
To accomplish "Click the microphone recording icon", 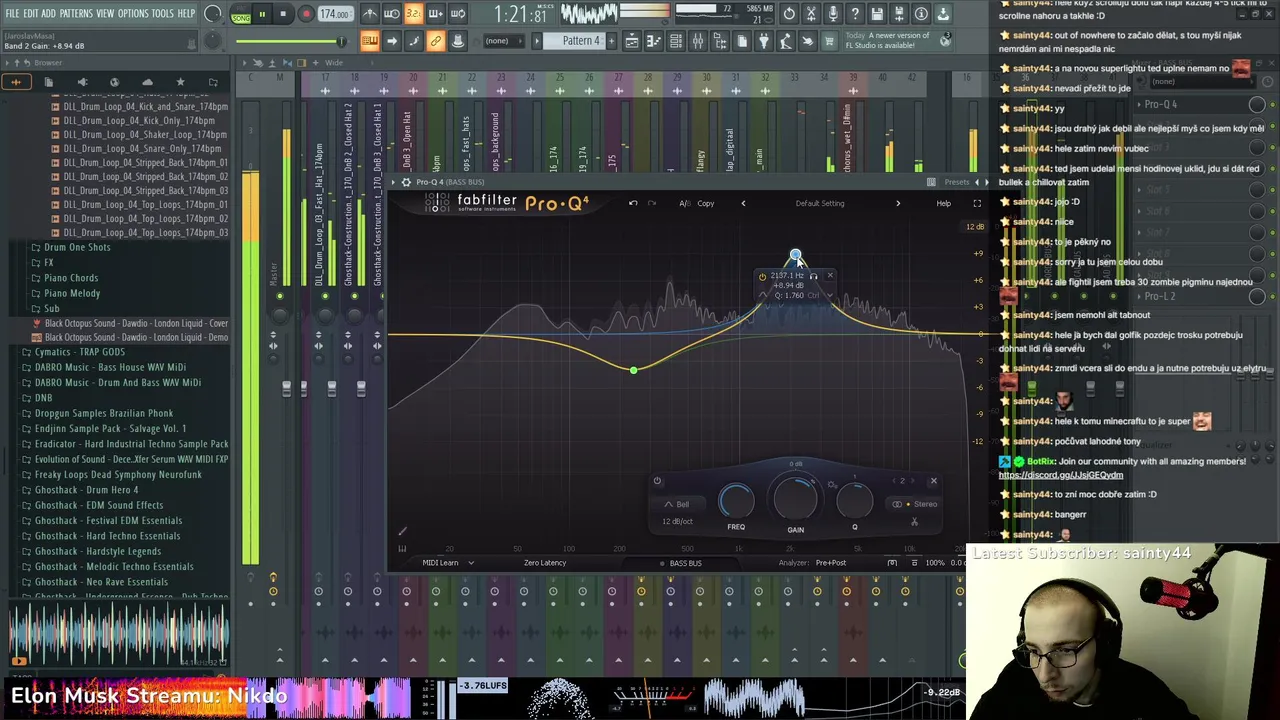I will [833, 14].
